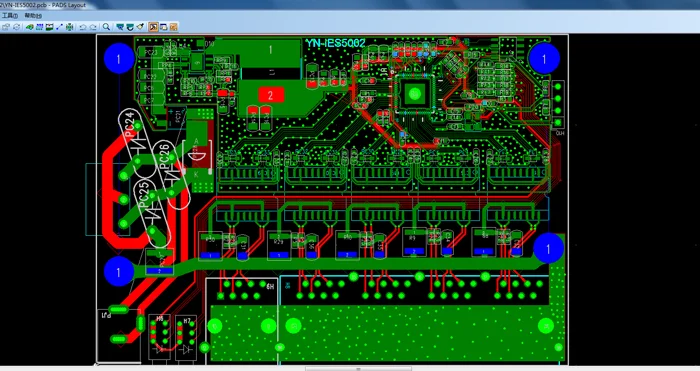The height and width of the screenshot is (371, 700).
Task: Click the Undo arrow icon
Action: pos(83,27)
